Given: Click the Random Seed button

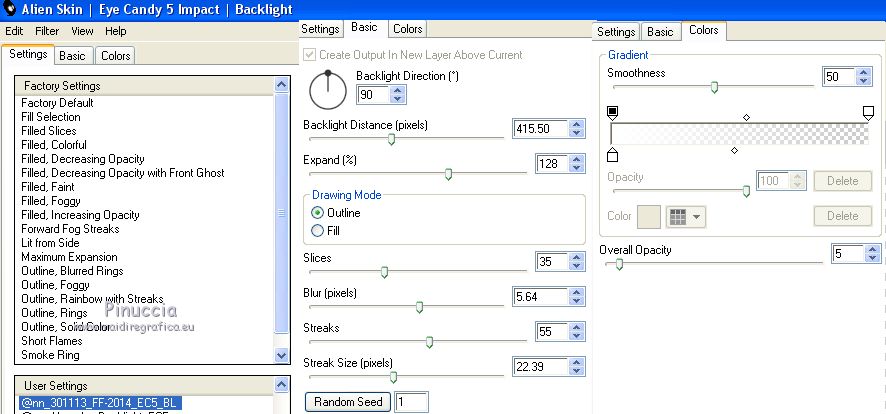Looking at the screenshot, I should coord(348,402).
